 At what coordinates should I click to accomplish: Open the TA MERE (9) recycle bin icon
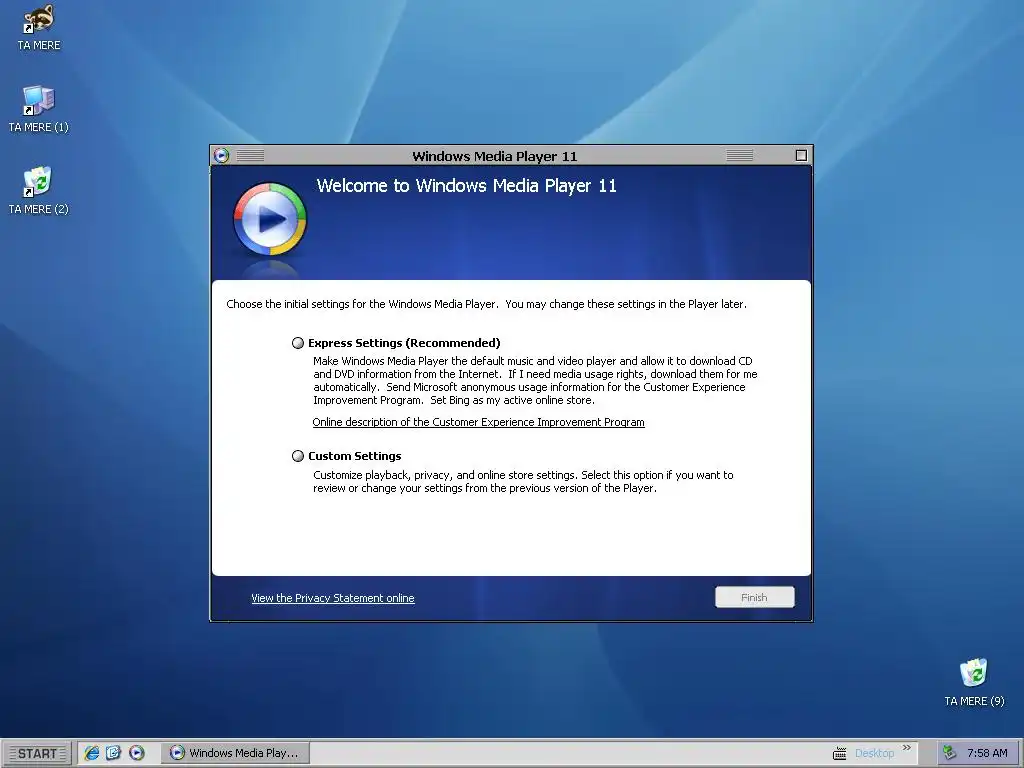click(x=974, y=682)
